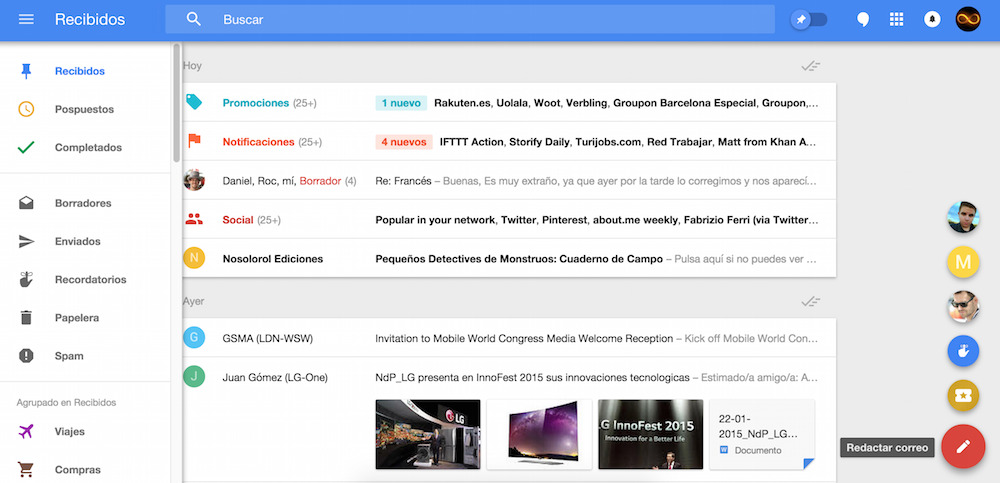Click the Spam warning icon
Screen dimensions: 1000x483
click(x=26, y=355)
